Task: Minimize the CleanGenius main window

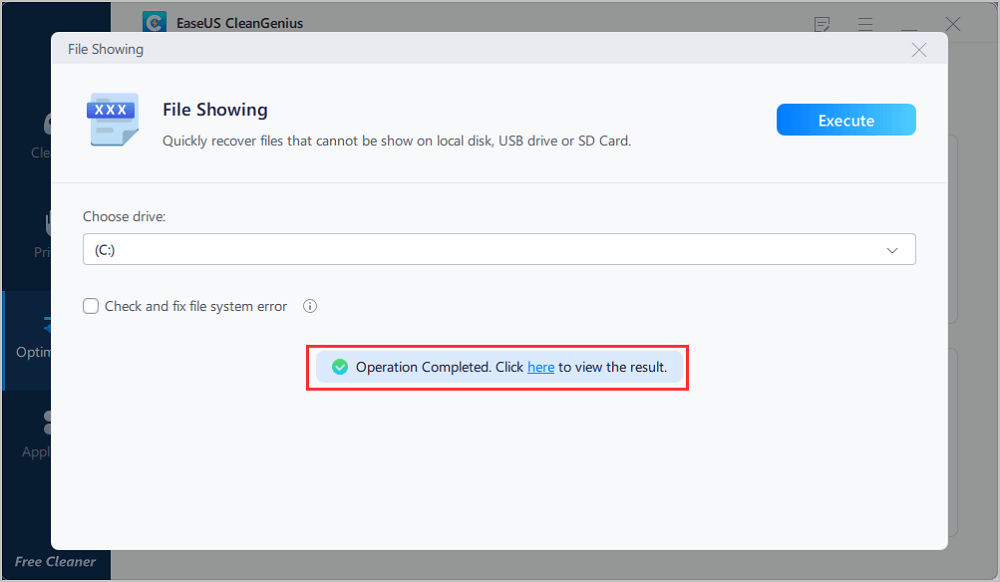Action: click(909, 25)
